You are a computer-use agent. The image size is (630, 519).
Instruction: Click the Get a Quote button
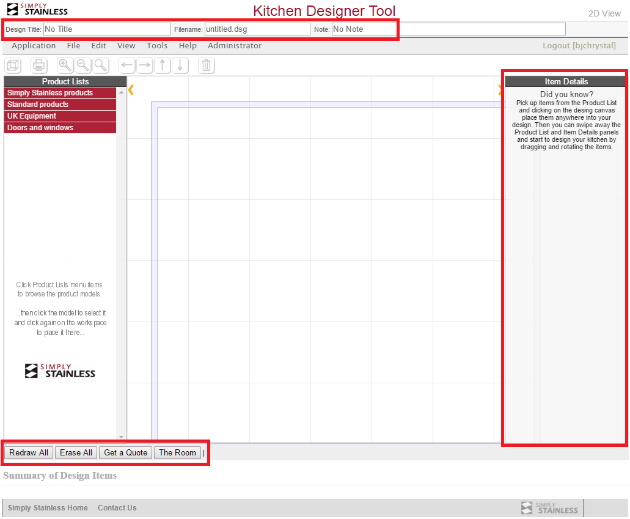coord(125,453)
